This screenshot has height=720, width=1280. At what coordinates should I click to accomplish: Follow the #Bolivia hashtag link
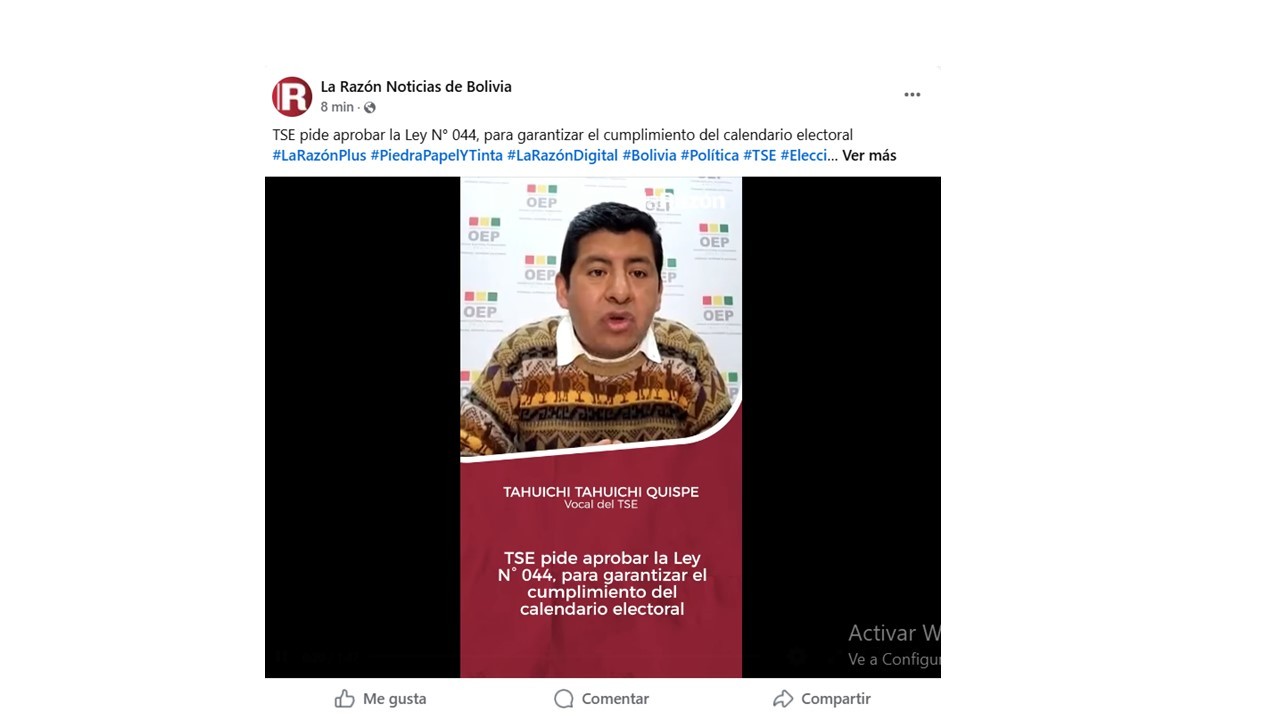tap(649, 155)
